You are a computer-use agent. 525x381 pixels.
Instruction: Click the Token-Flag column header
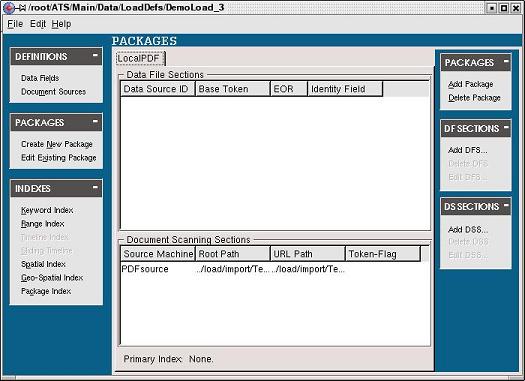(383, 254)
